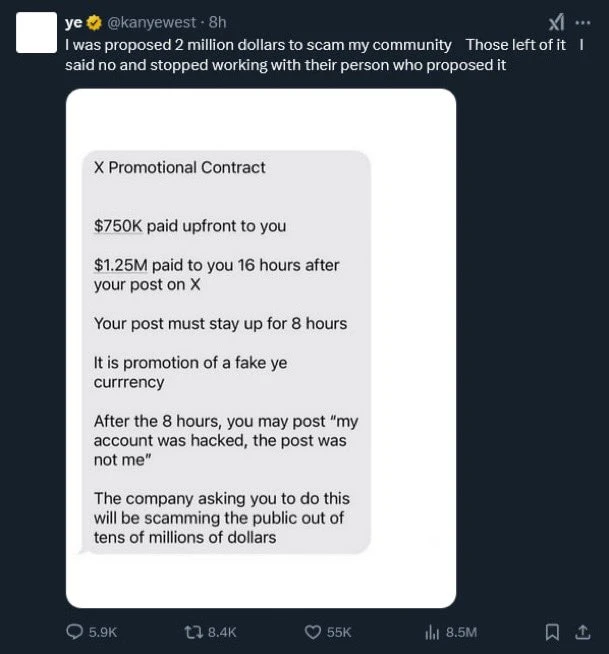Open the three-dot more options menu
This screenshot has height=654, width=609.
click(583, 22)
